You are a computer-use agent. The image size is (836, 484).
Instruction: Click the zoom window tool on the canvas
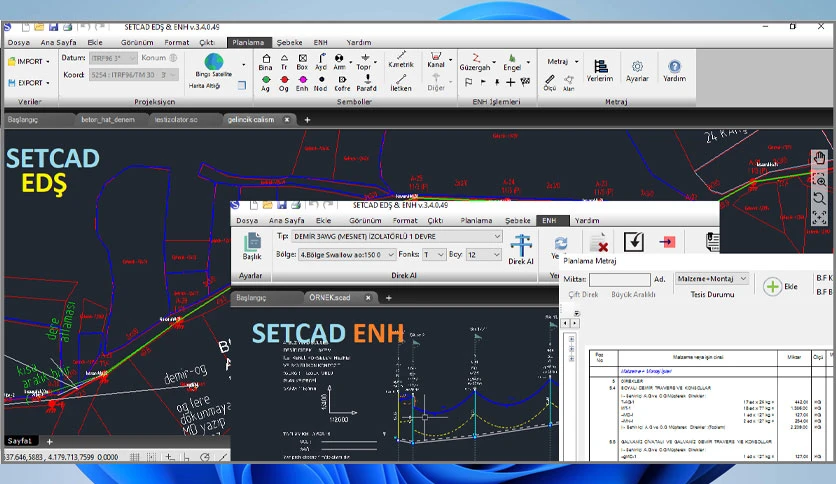[x=819, y=180]
